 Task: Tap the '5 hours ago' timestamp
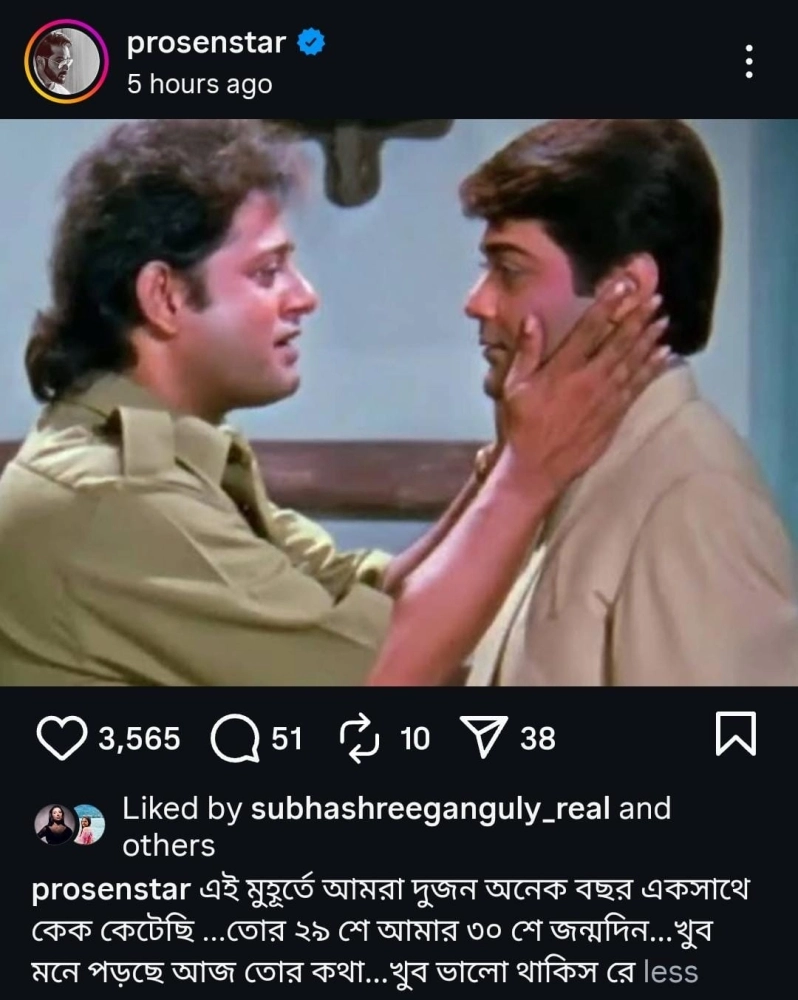click(x=200, y=84)
